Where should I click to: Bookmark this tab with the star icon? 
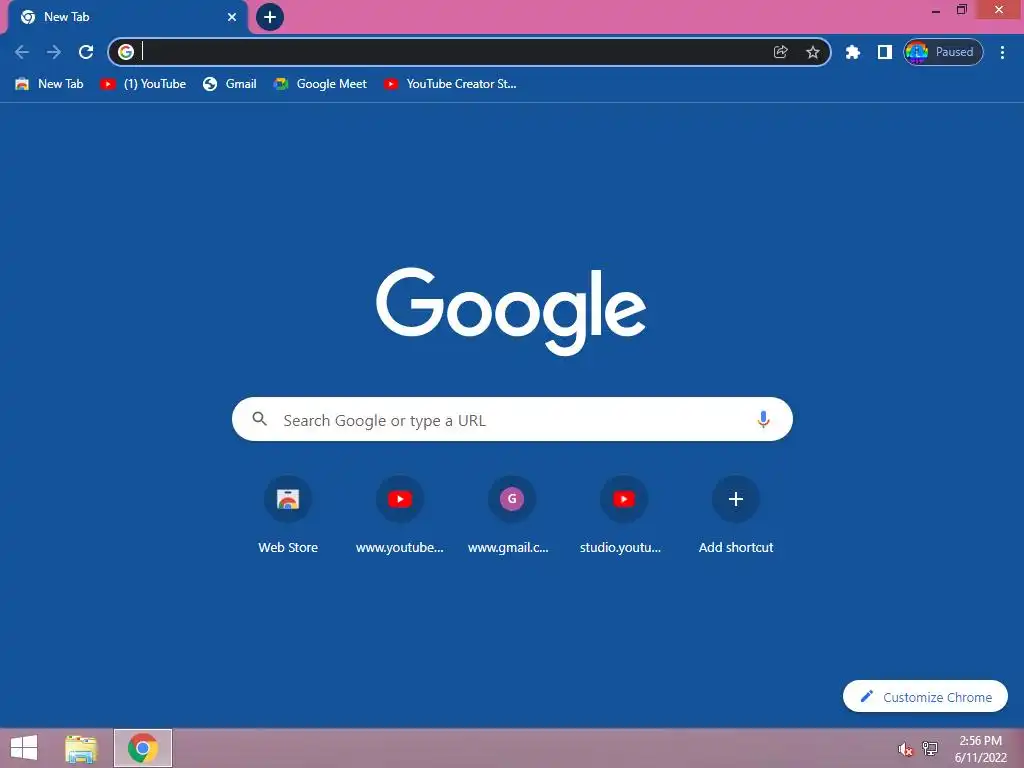[x=812, y=52]
